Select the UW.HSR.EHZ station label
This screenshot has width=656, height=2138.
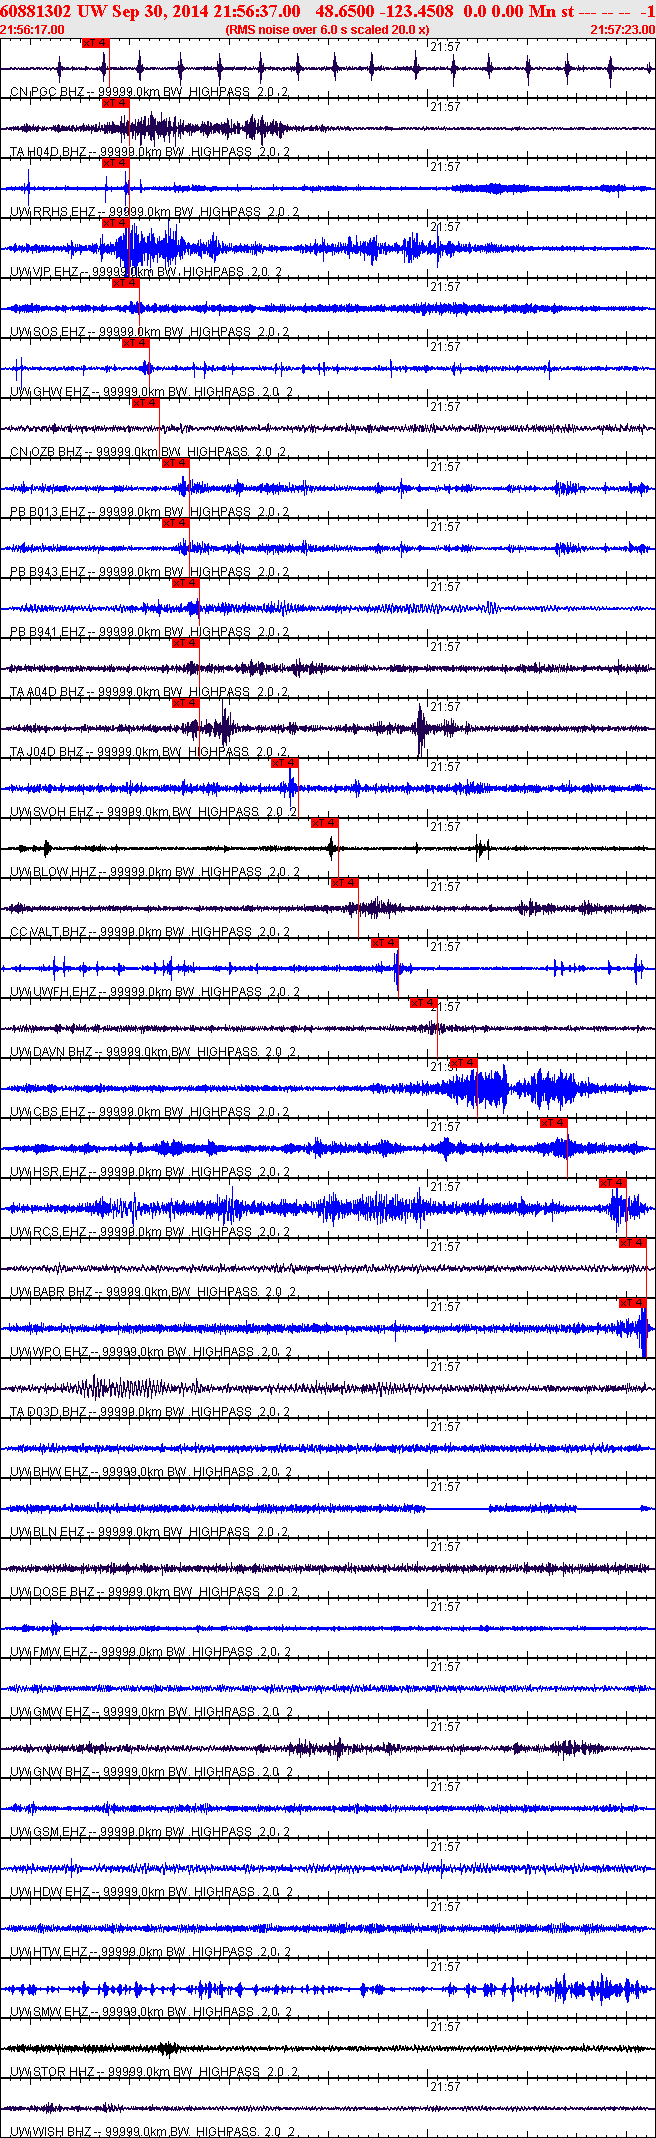[150, 1172]
